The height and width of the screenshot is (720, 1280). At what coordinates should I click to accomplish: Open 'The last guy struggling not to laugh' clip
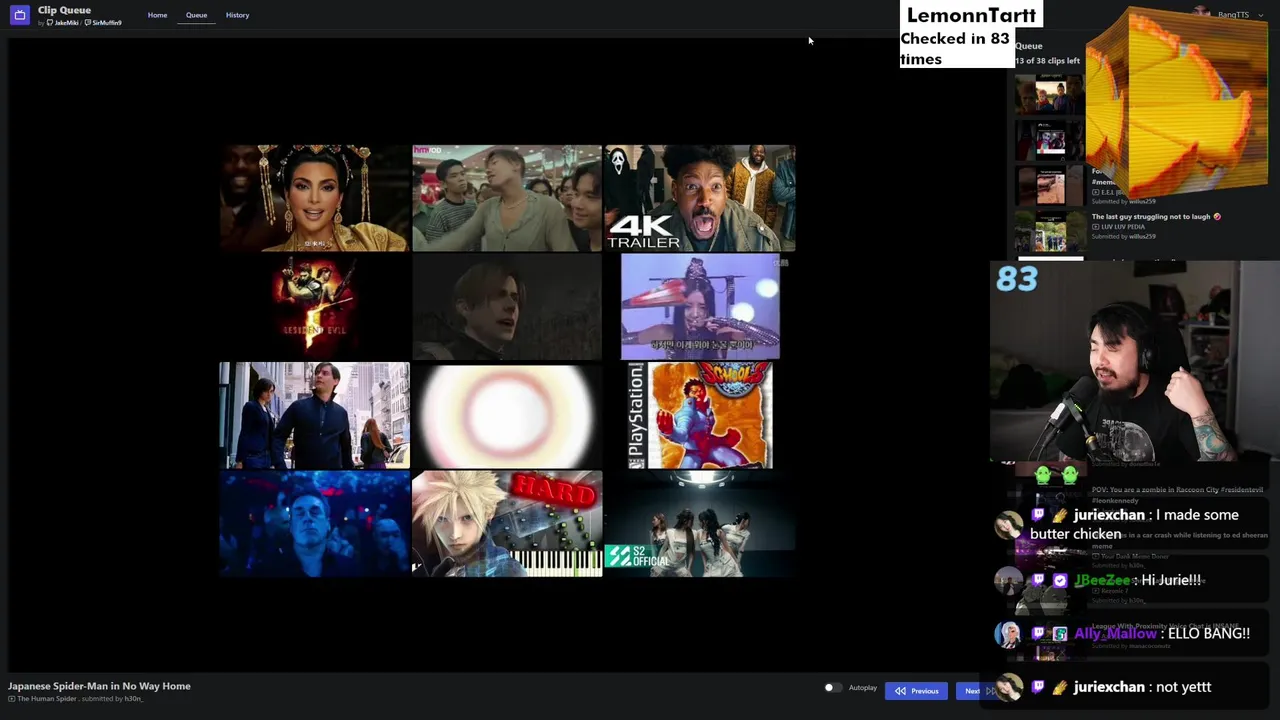point(1156,216)
